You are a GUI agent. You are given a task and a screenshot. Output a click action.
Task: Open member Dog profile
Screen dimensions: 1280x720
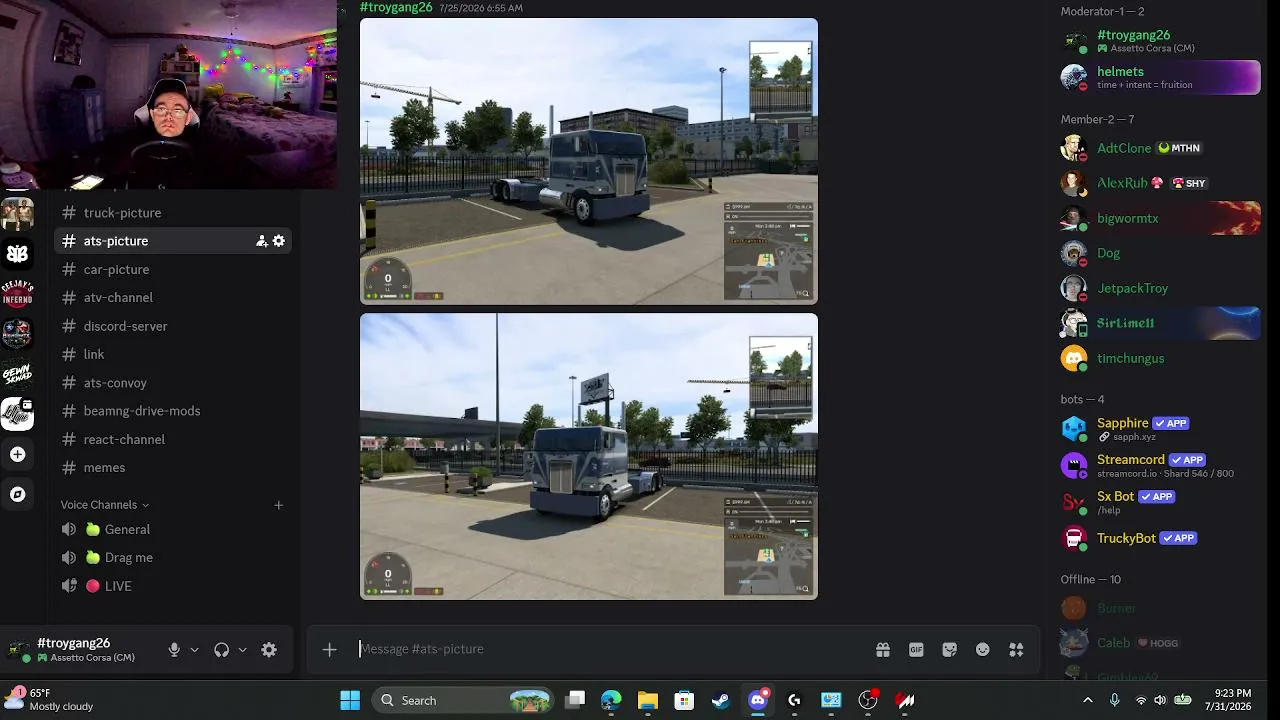1160,253
